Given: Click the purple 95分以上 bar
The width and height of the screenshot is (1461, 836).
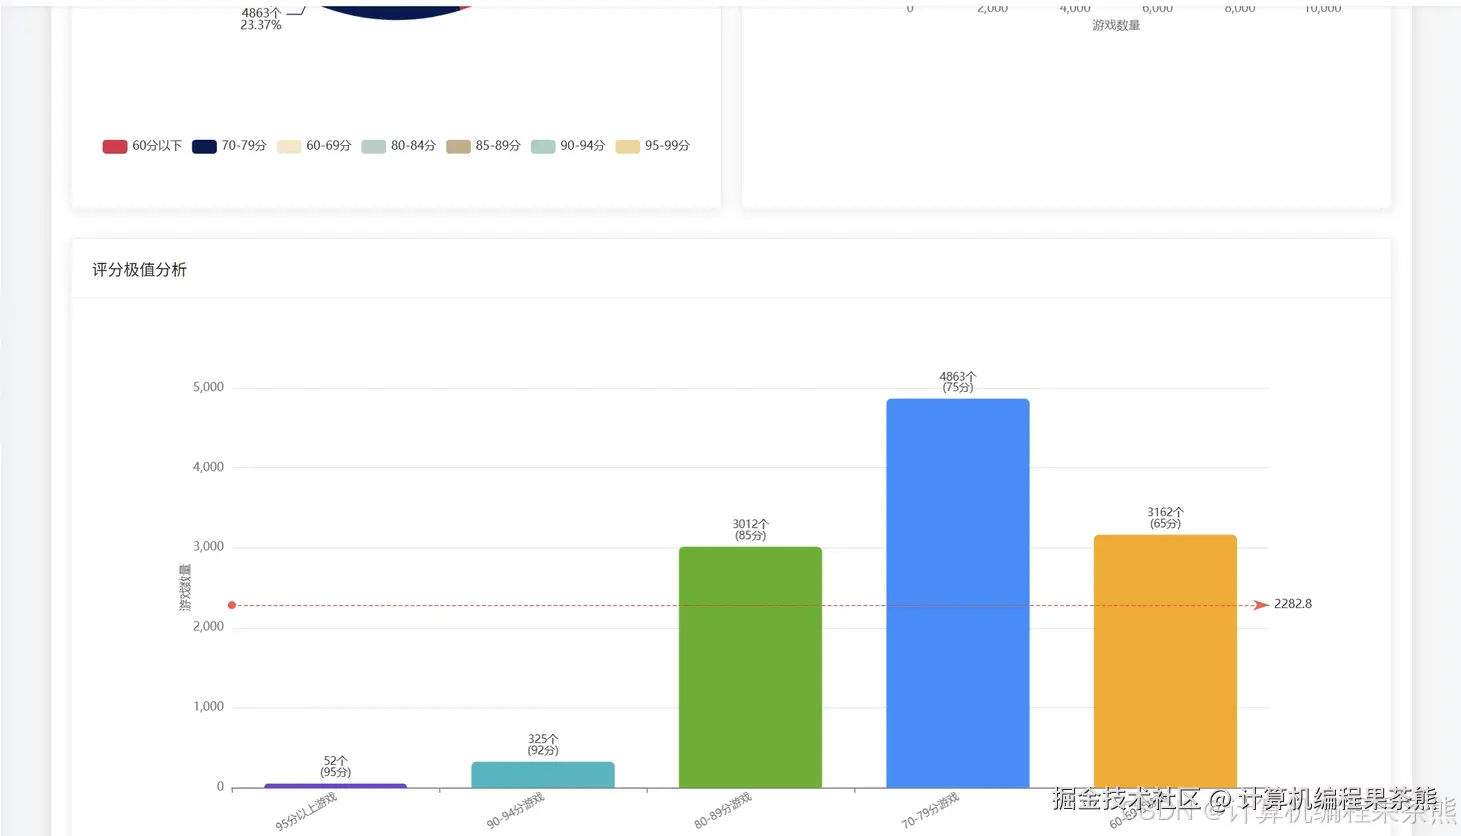Looking at the screenshot, I should tap(335, 786).
